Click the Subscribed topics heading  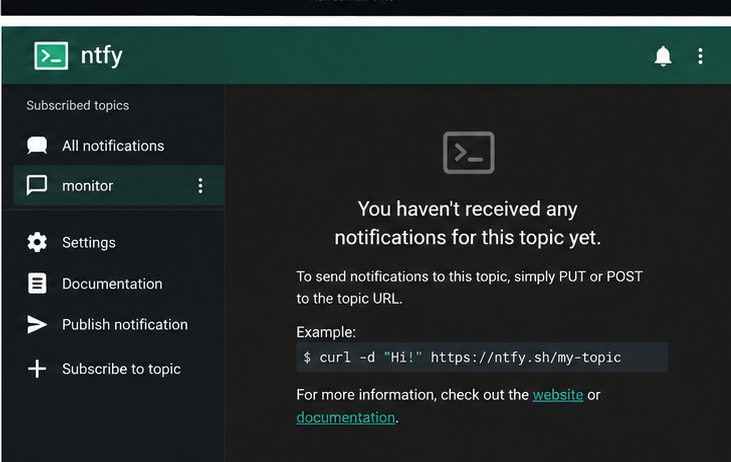point(78,105)
